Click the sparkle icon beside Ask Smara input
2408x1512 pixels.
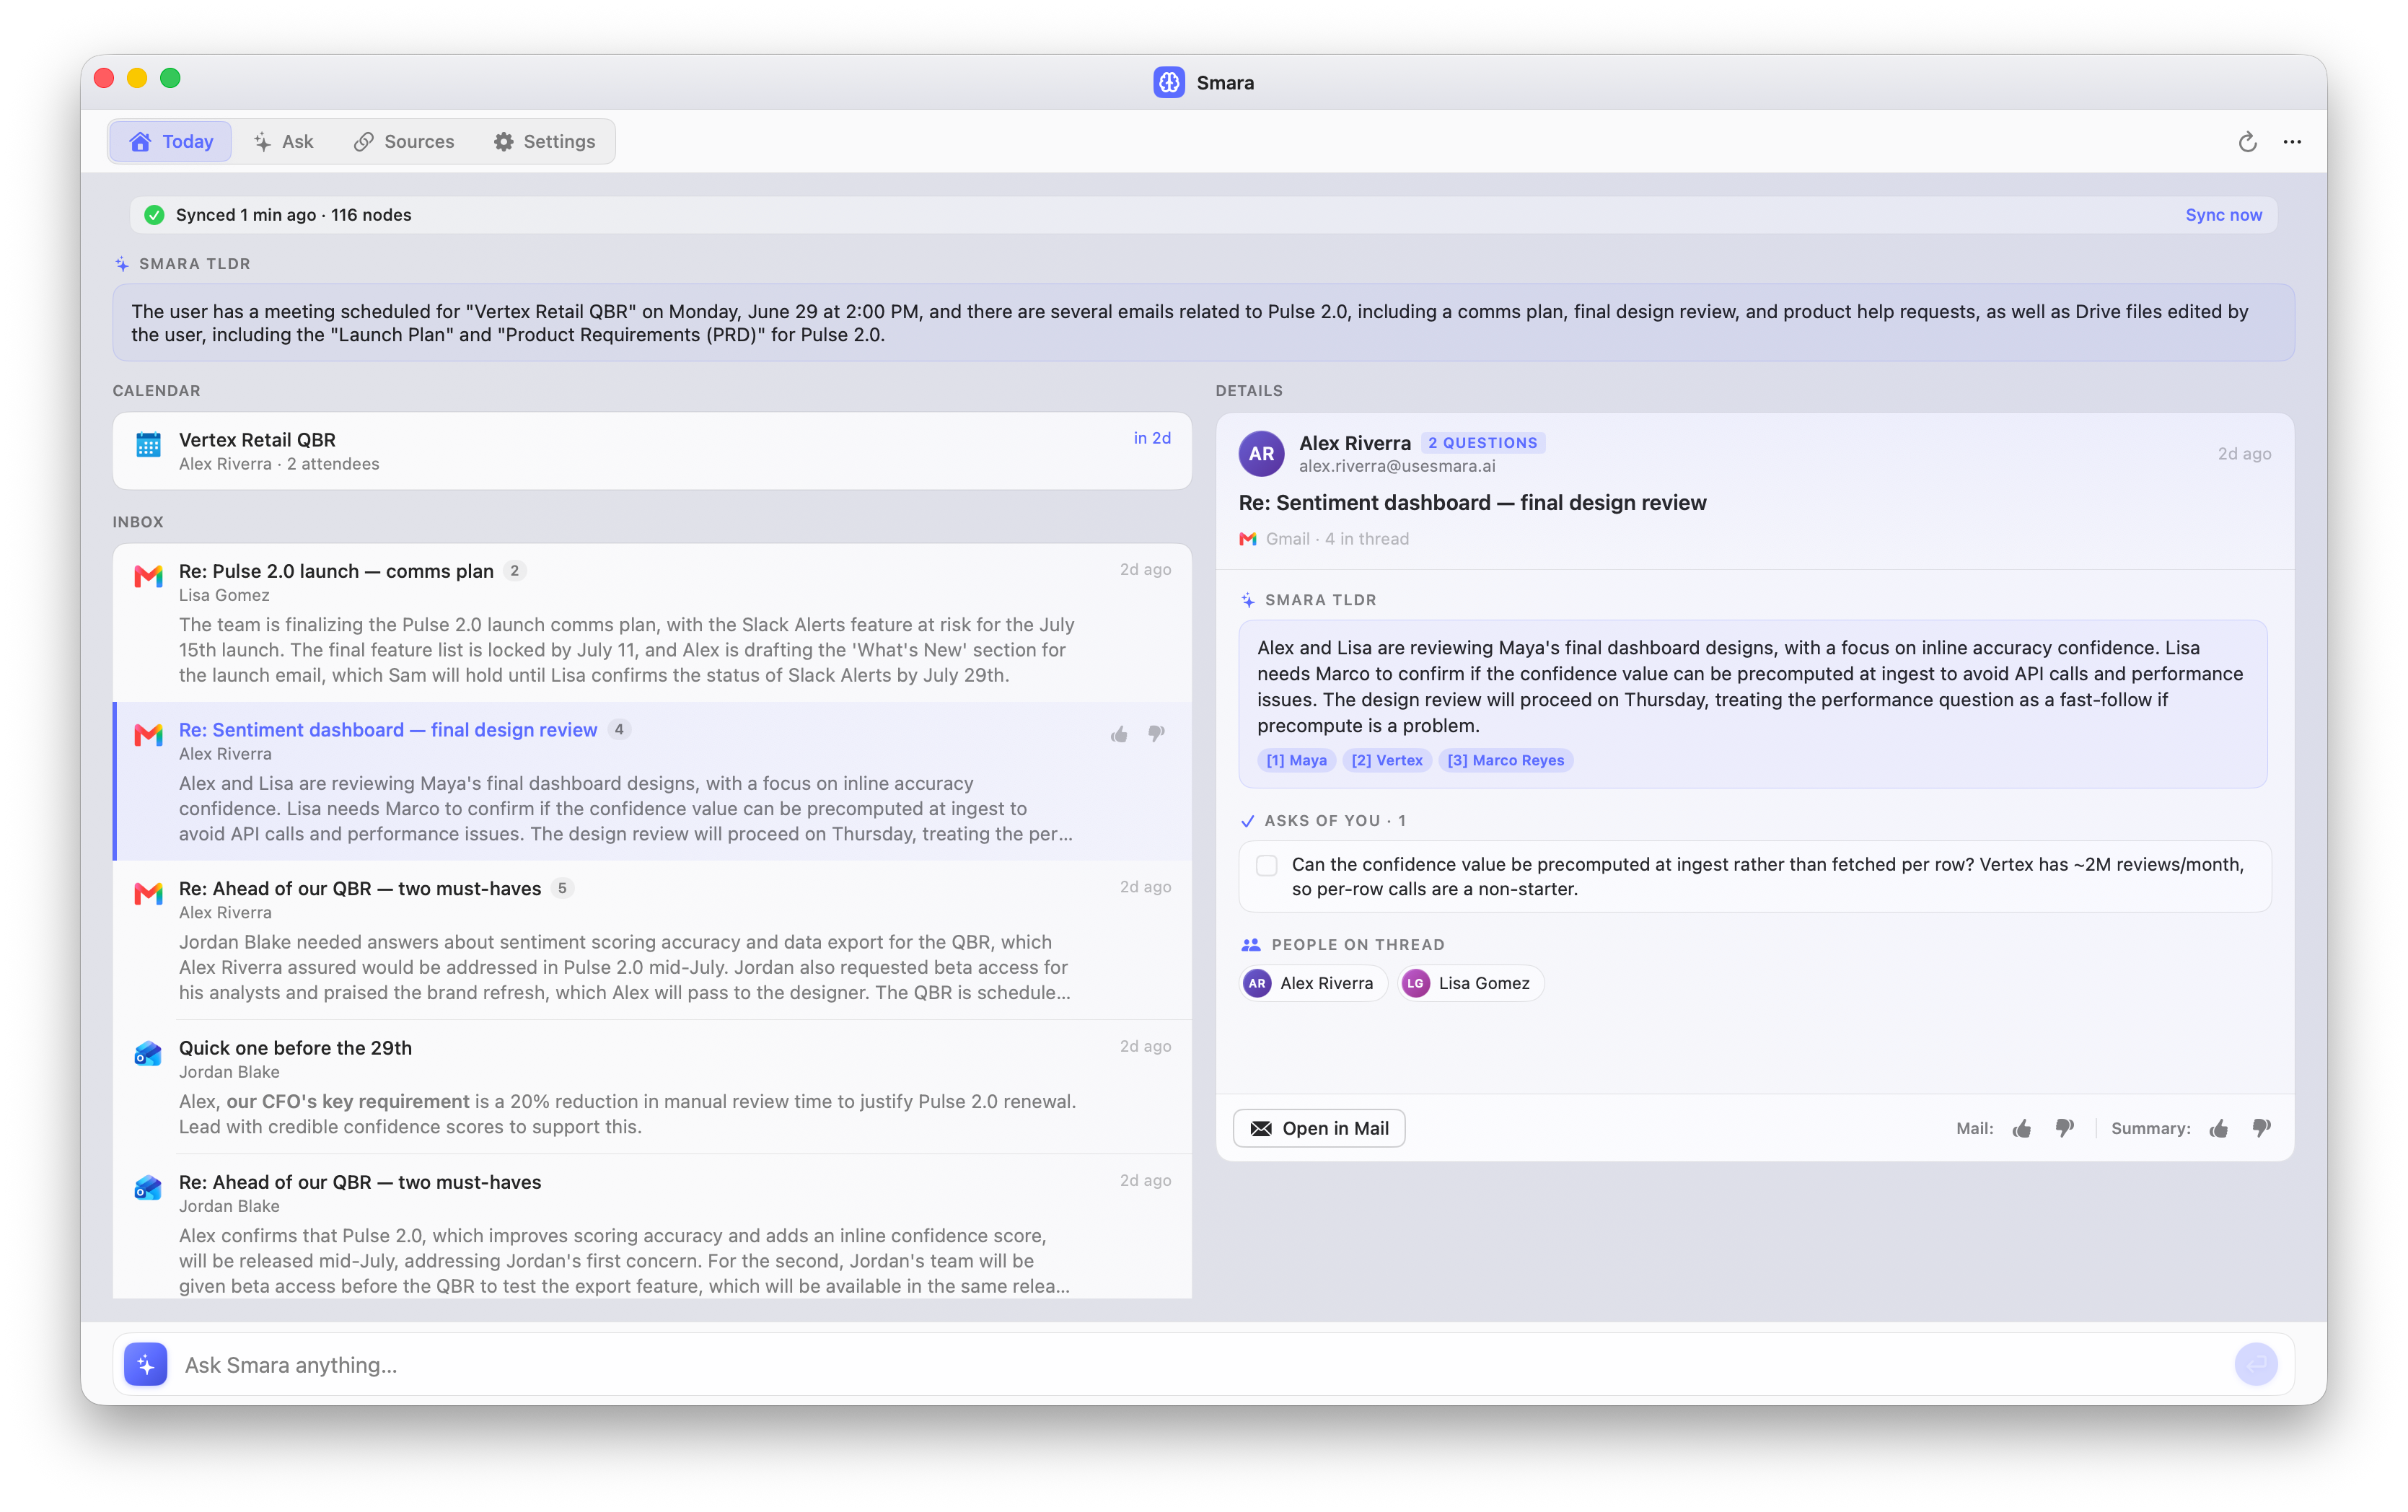click(x=146, y=1364)
